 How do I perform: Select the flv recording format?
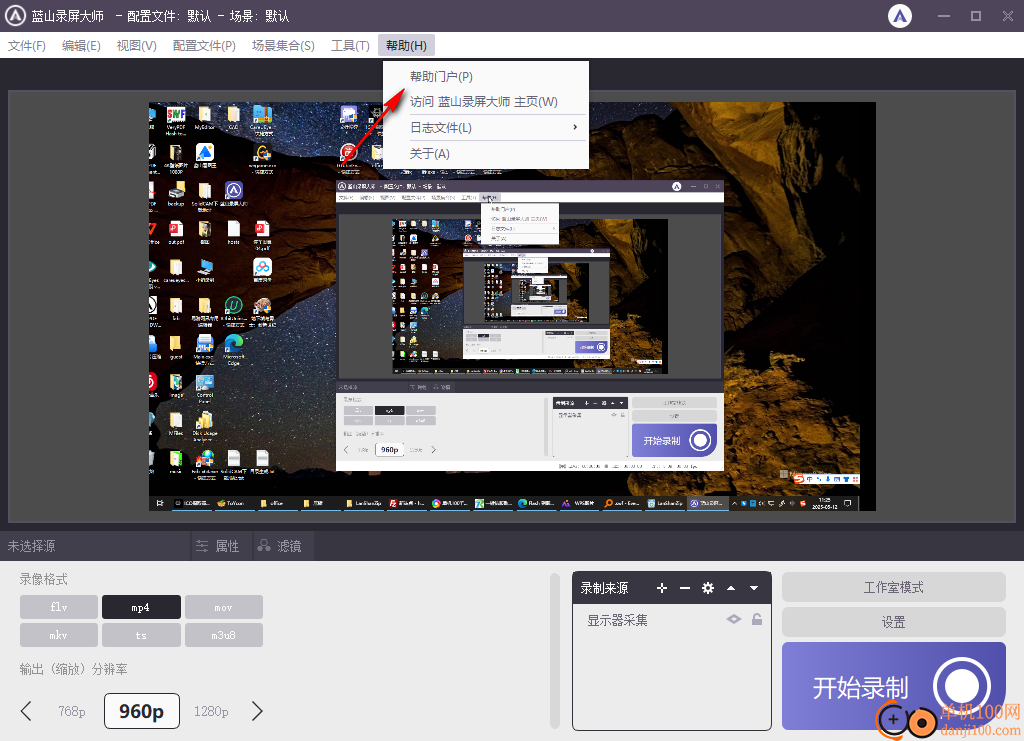(x=59, y=607)
